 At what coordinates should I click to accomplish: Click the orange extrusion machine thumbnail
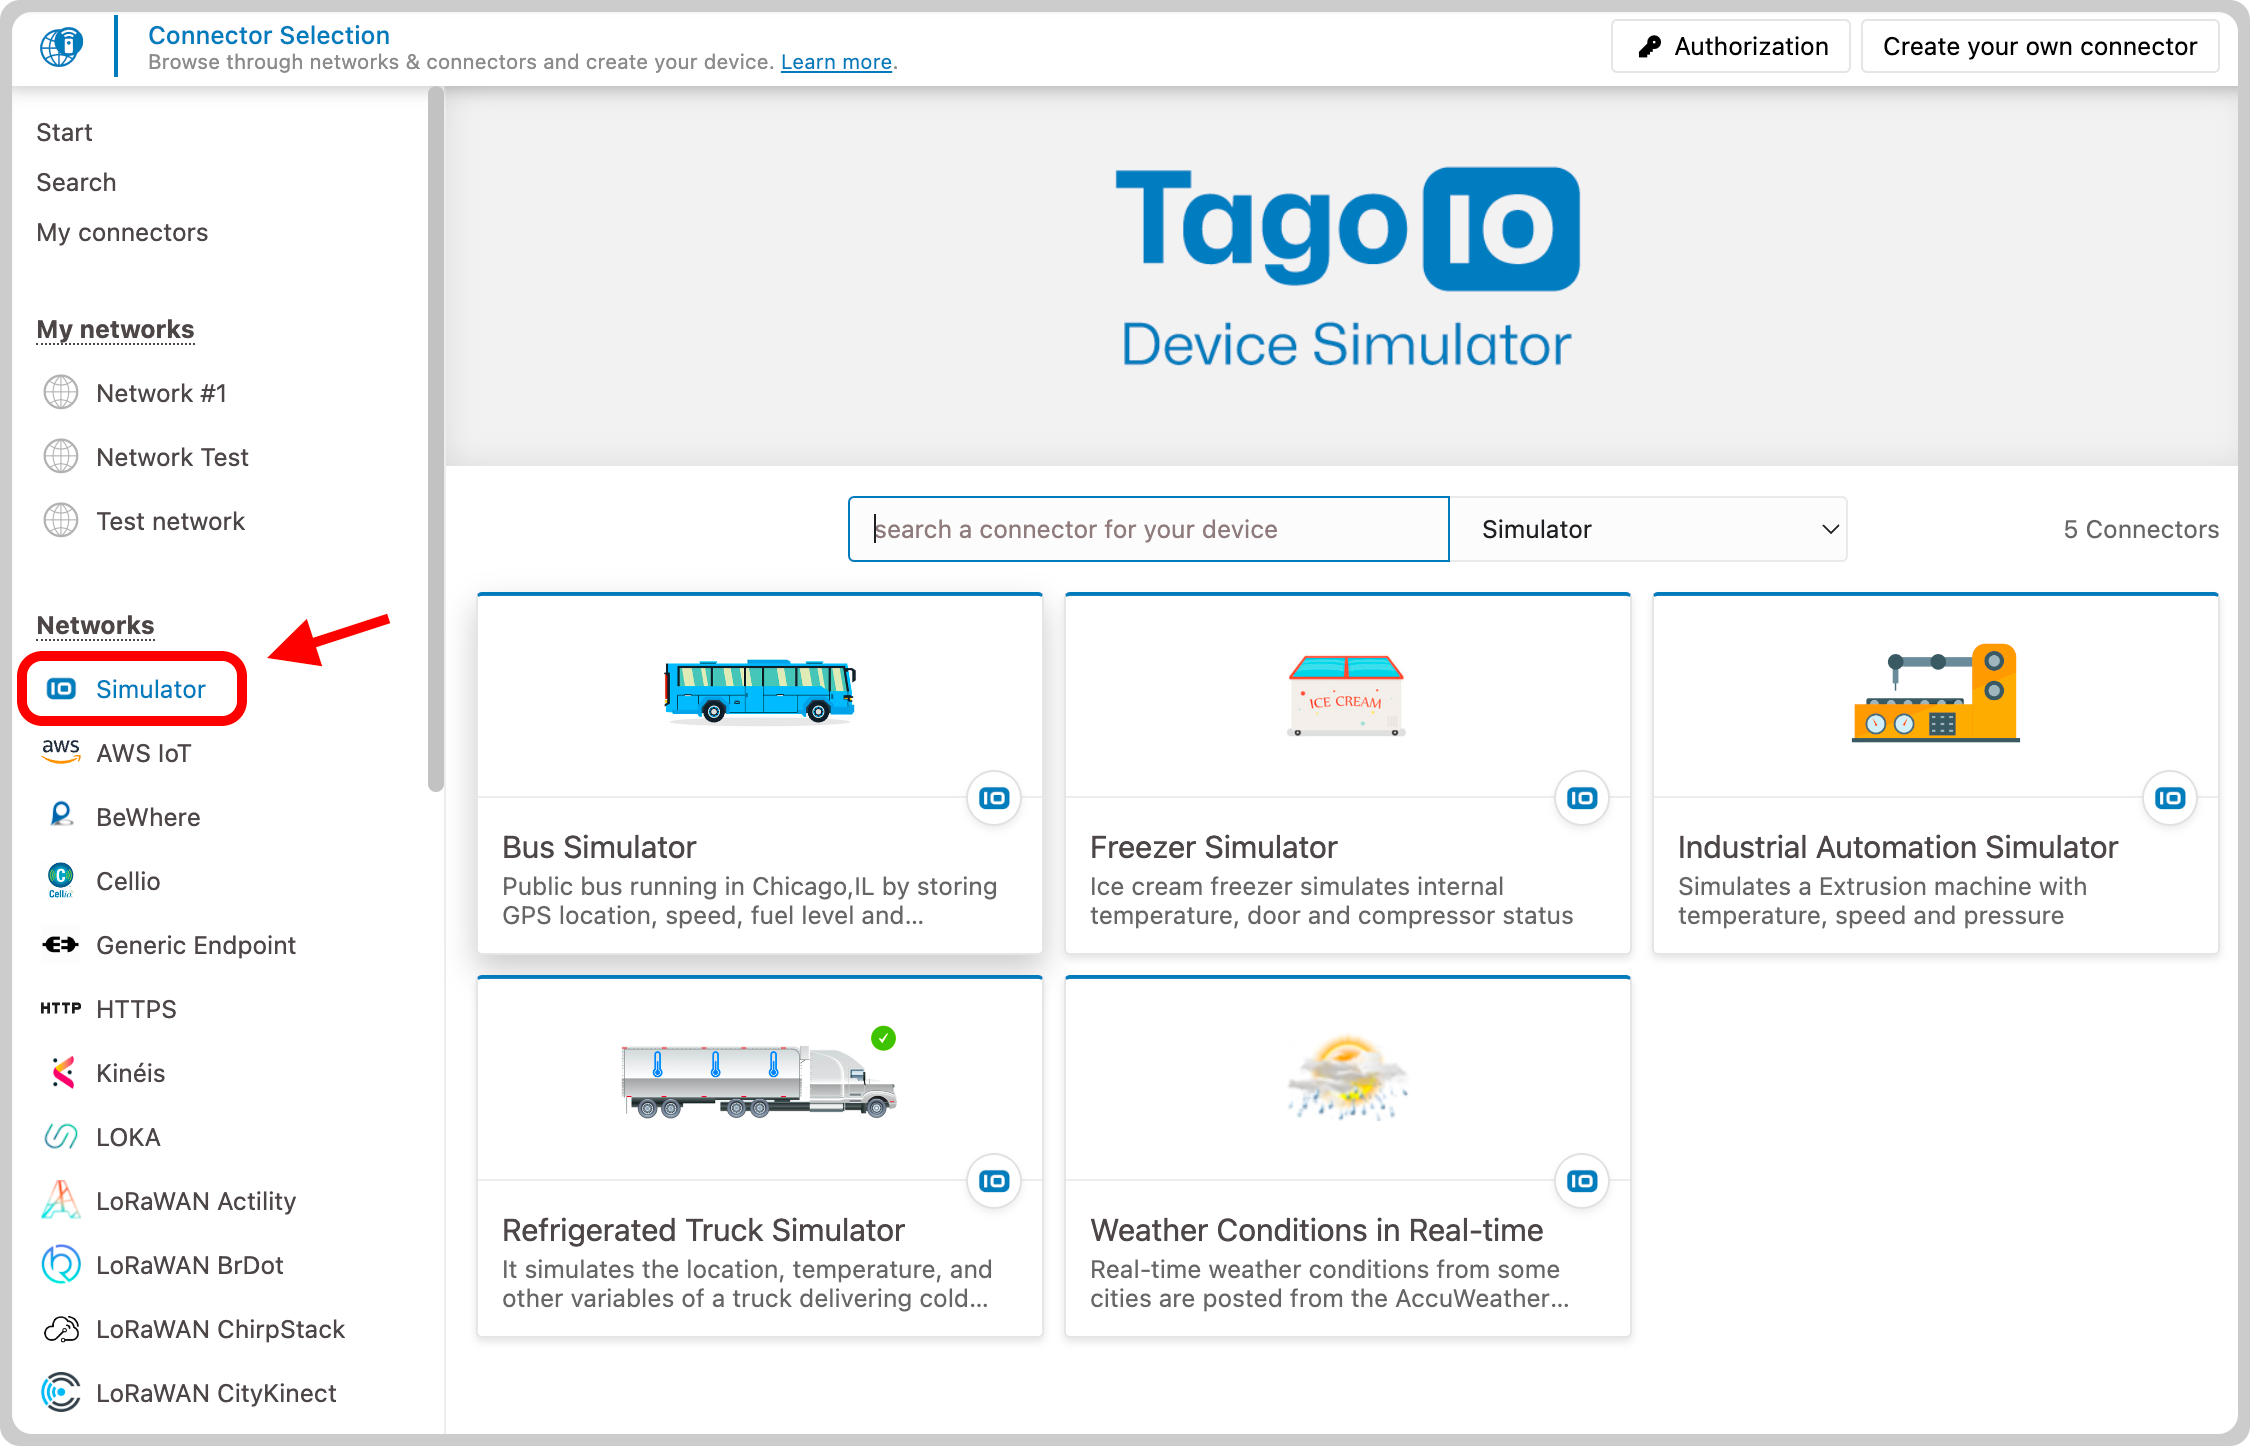click(1935, 692)
